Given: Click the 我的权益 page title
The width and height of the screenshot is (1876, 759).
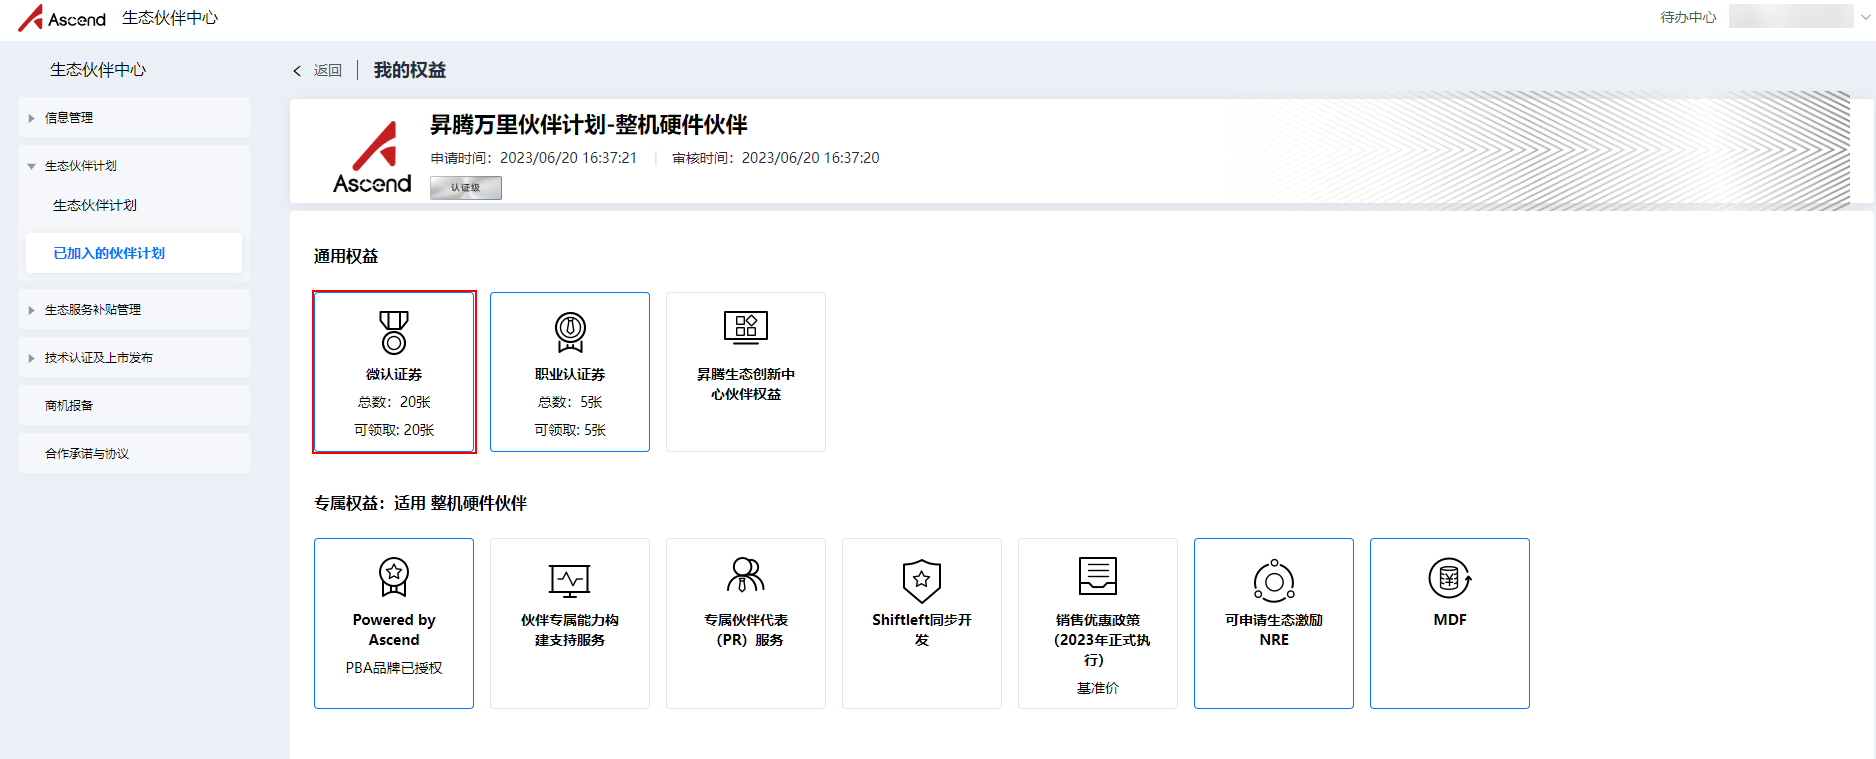Looking at the screenshot, I should pos(410,70).
